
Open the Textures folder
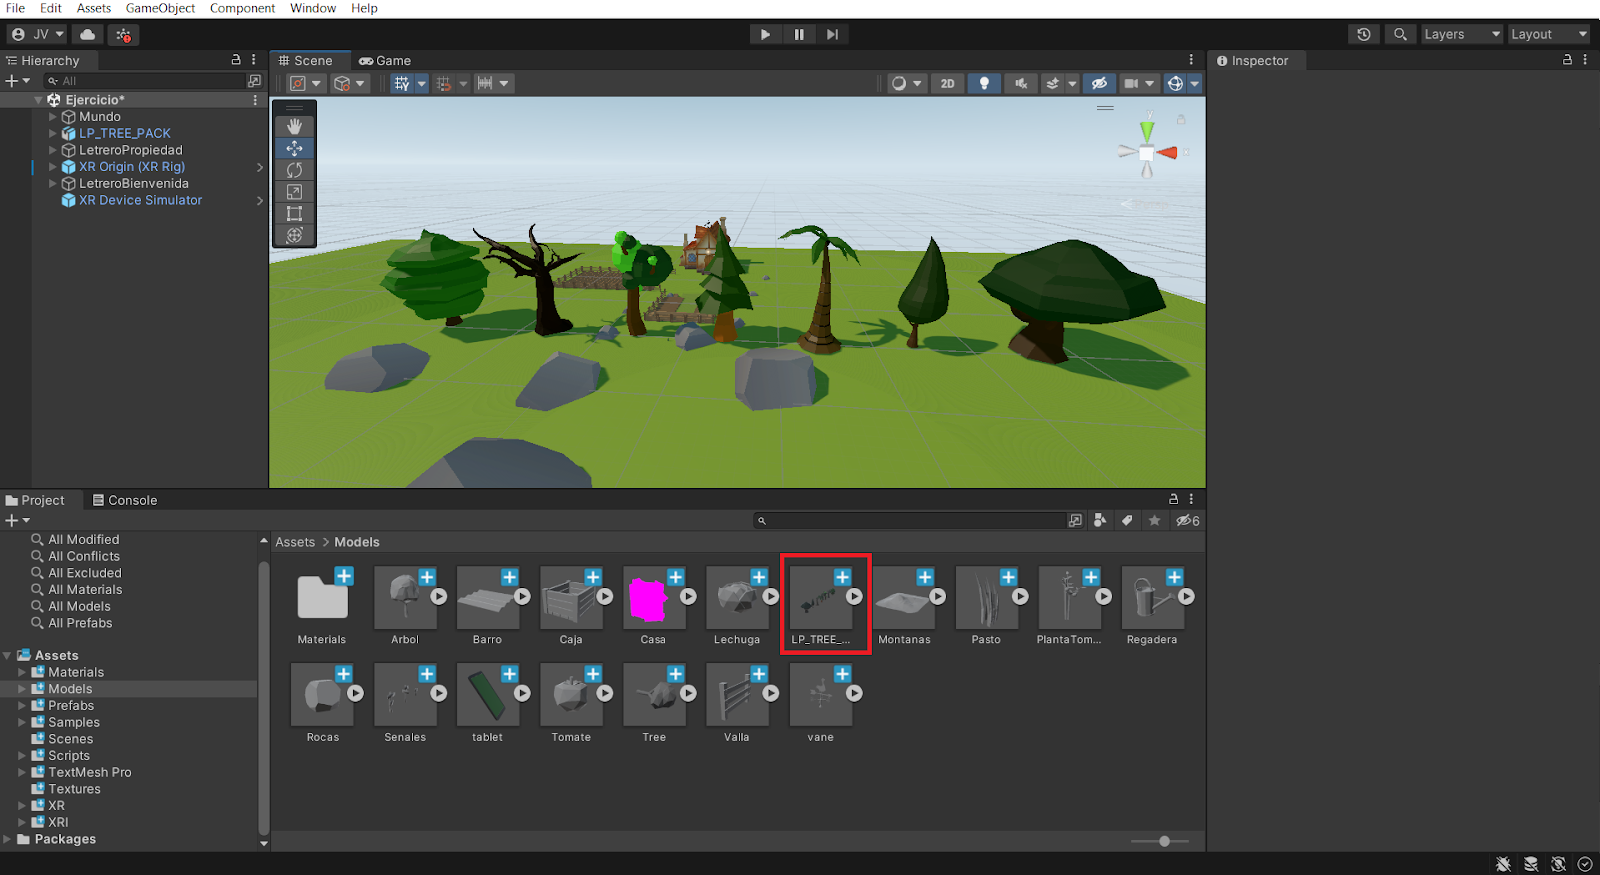click(x=74, y=789)
